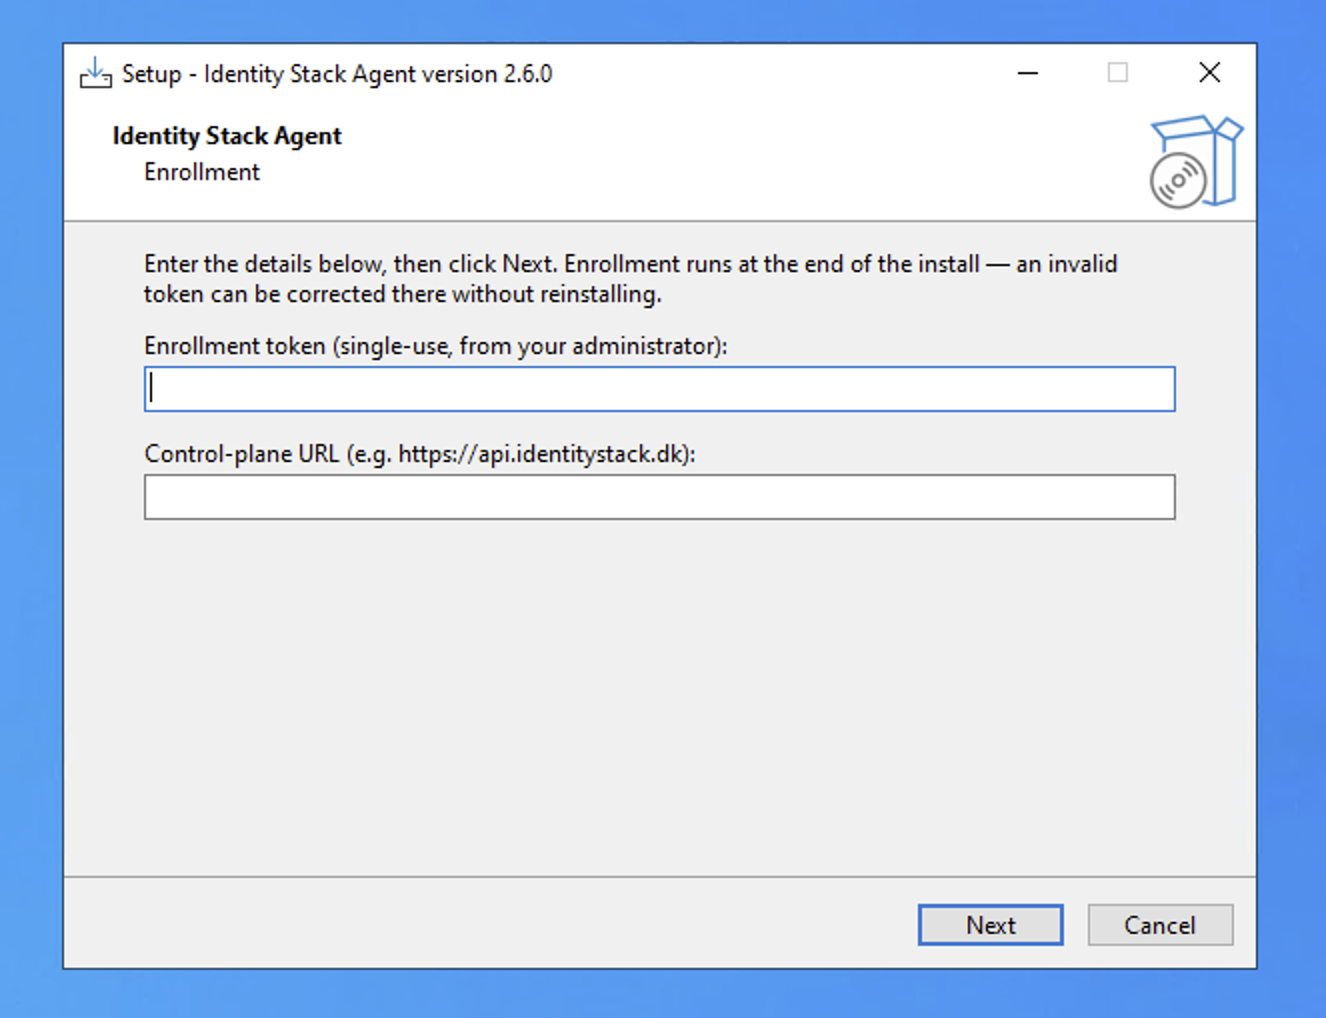Viewport: 1326px width, 1018px height.
Task: Click the setup installer icon in title bar
Action: click(95, 73)
